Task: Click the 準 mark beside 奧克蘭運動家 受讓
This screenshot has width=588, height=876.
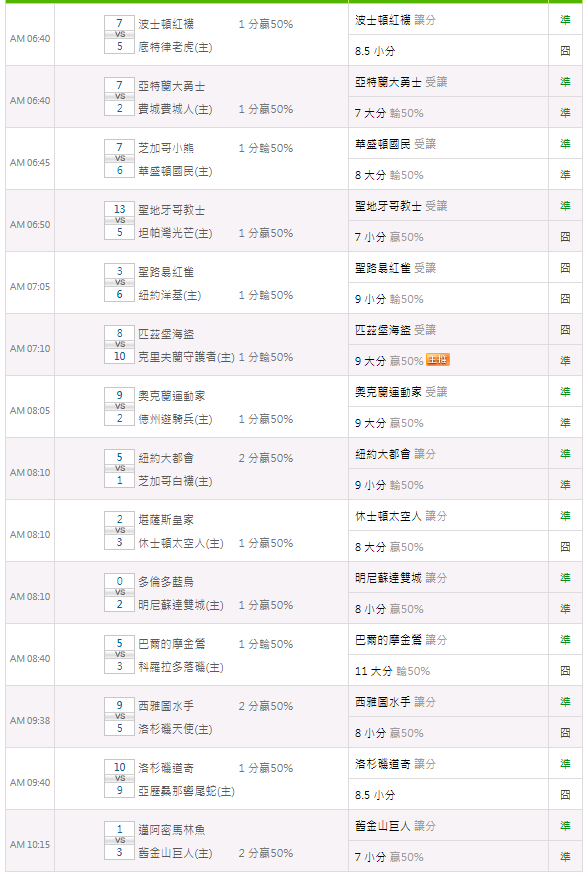Action: click(x=565, y=392)
